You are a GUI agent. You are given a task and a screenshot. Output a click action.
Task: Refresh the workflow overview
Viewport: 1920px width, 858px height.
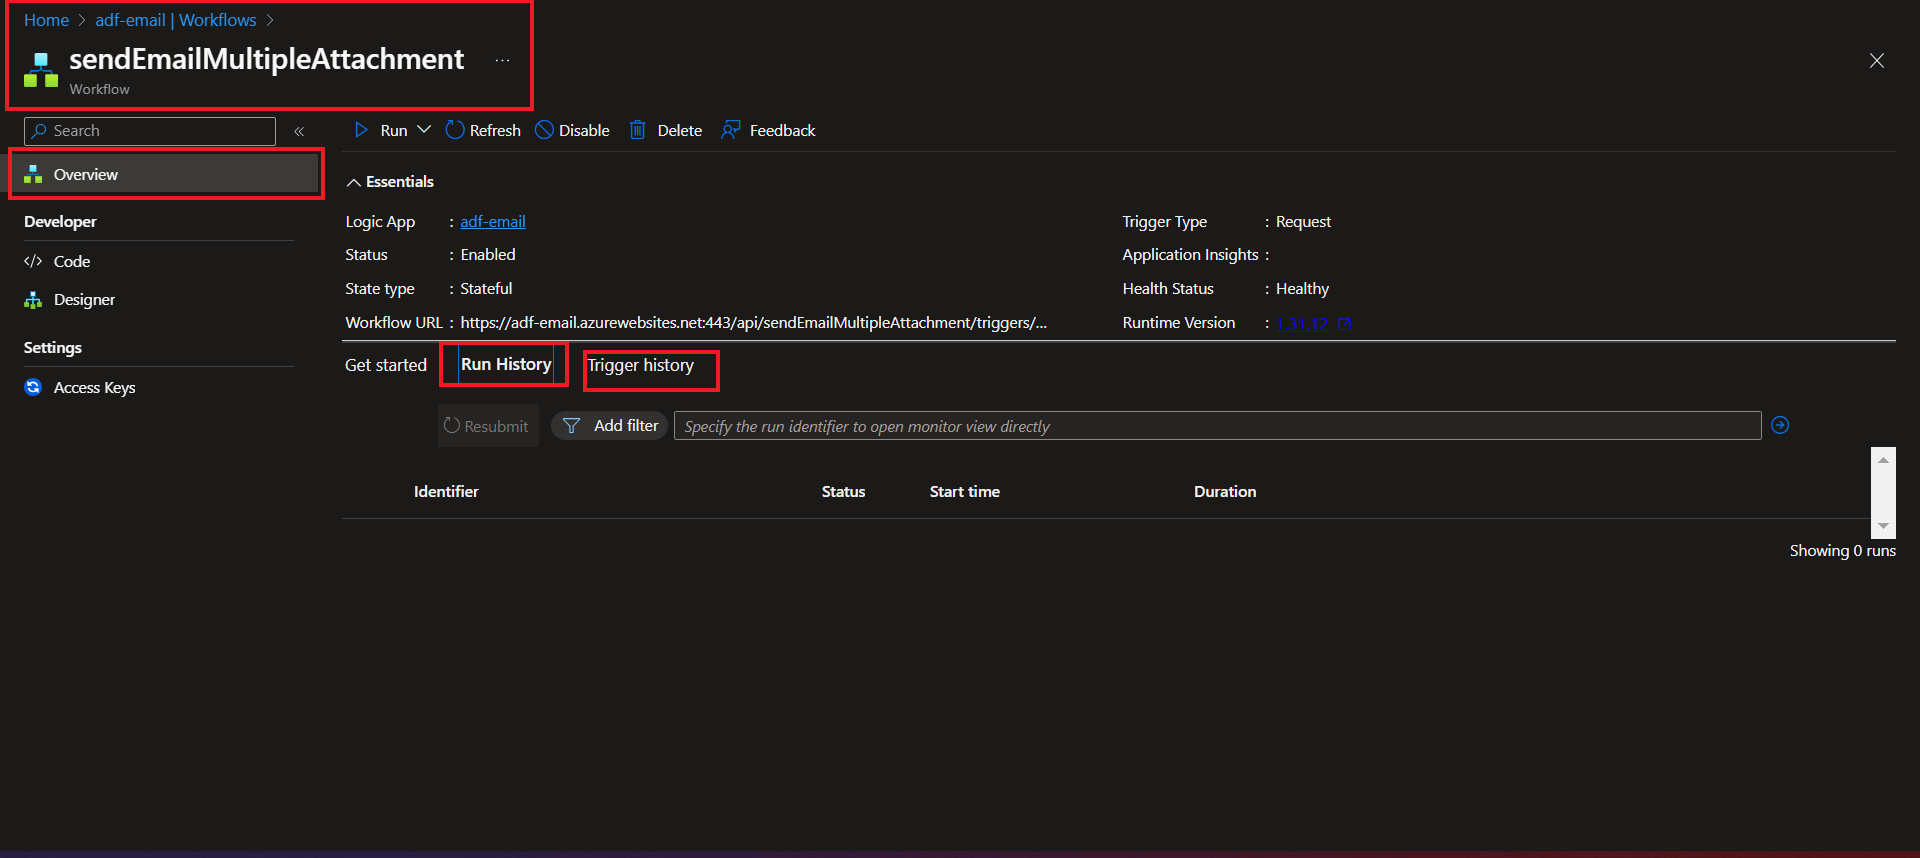tap(483, 130)
